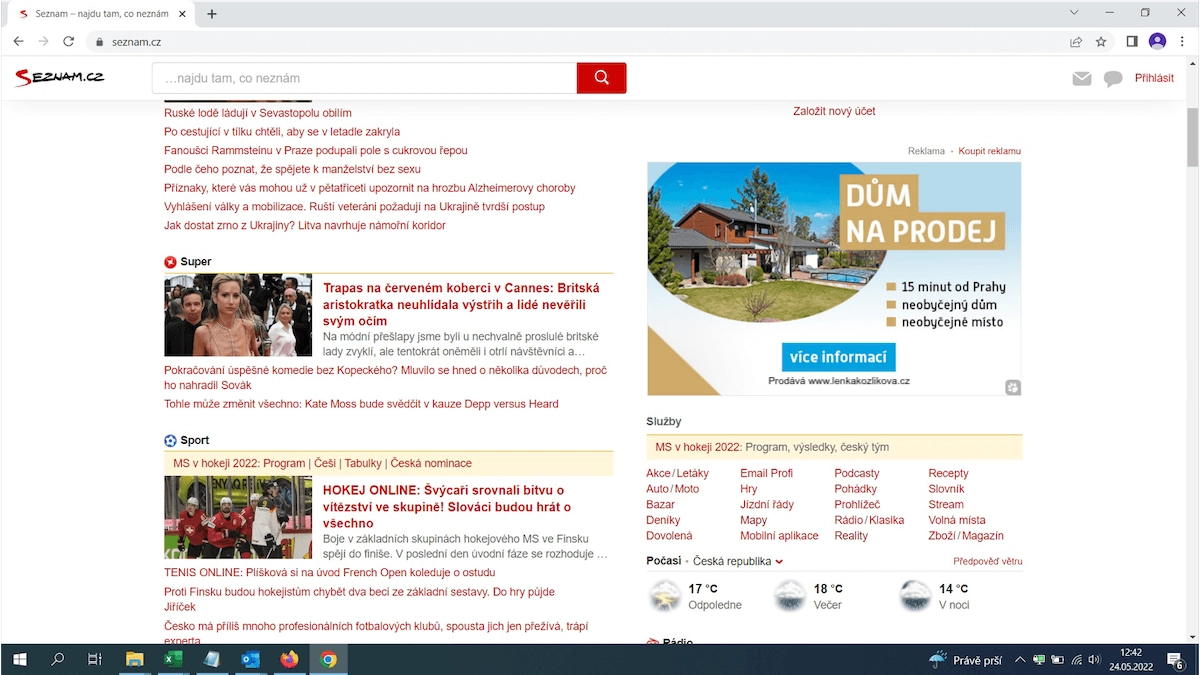The width and height of the screenshot is (1200, 675).
Task: Show hidden system tray icons
Action: point(1020,660)
